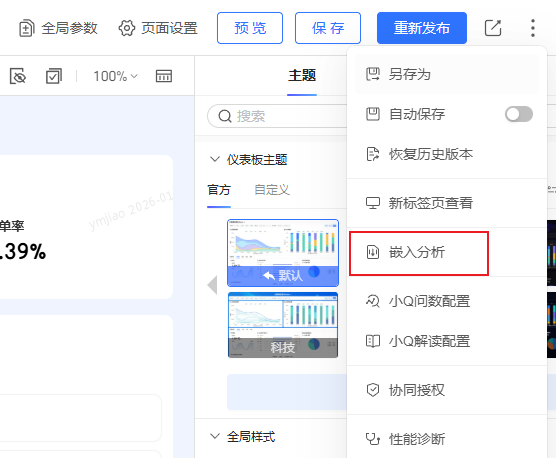This screenshot has height=458, width=556.
Task: Open the 全局参数 global parameters icon
Action: coord(26,28)
